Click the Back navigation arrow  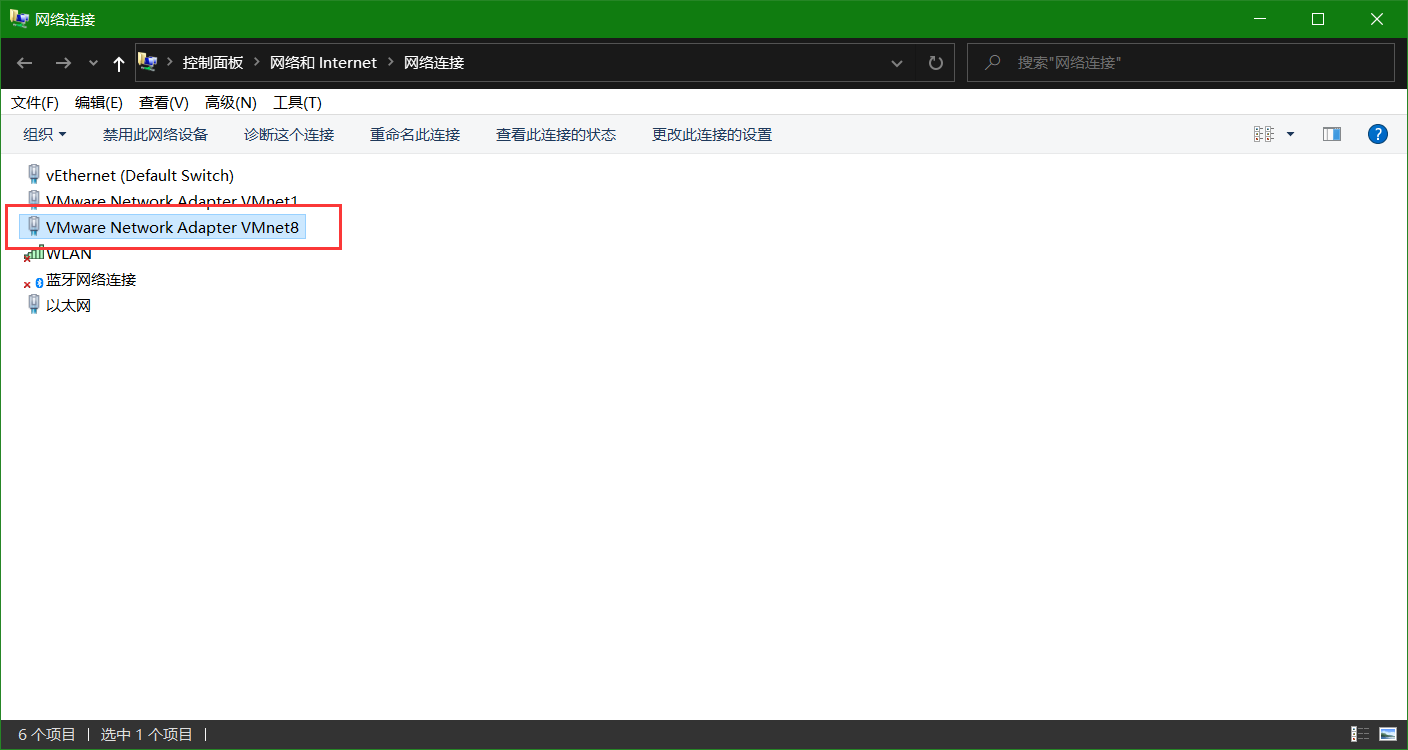click(x=25, y=63)
